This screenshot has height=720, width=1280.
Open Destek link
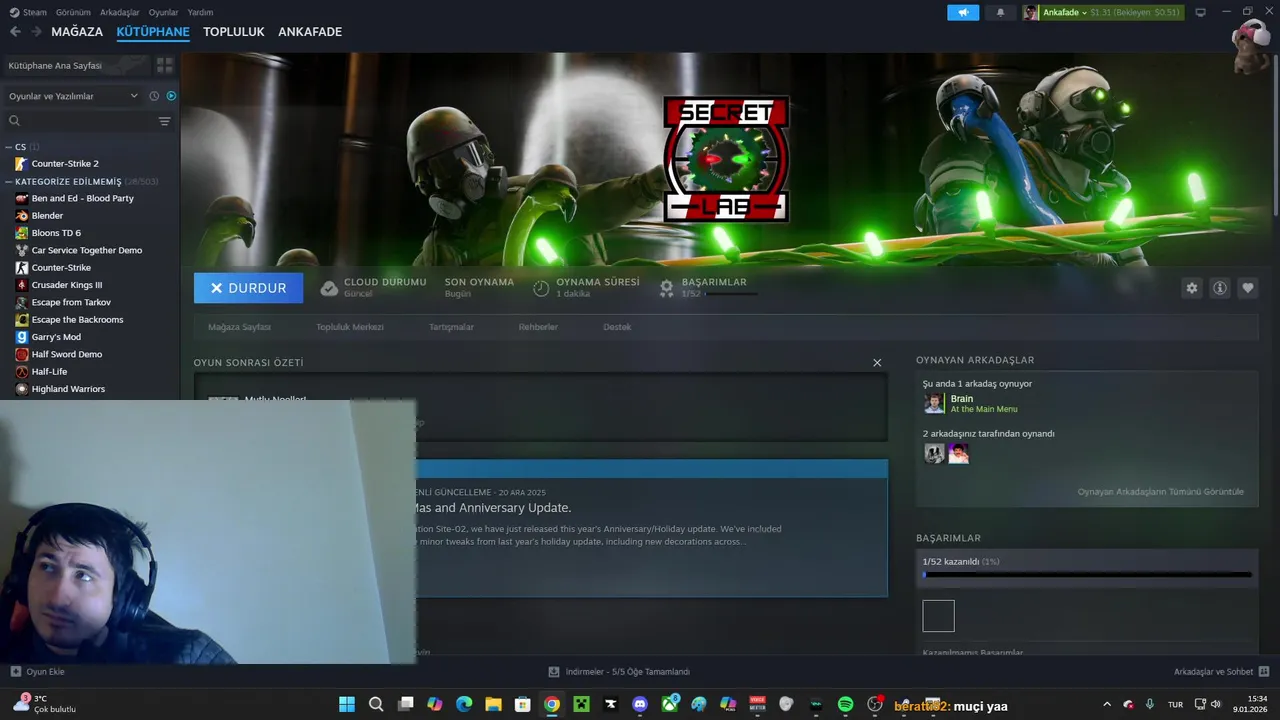click(617, 327)
